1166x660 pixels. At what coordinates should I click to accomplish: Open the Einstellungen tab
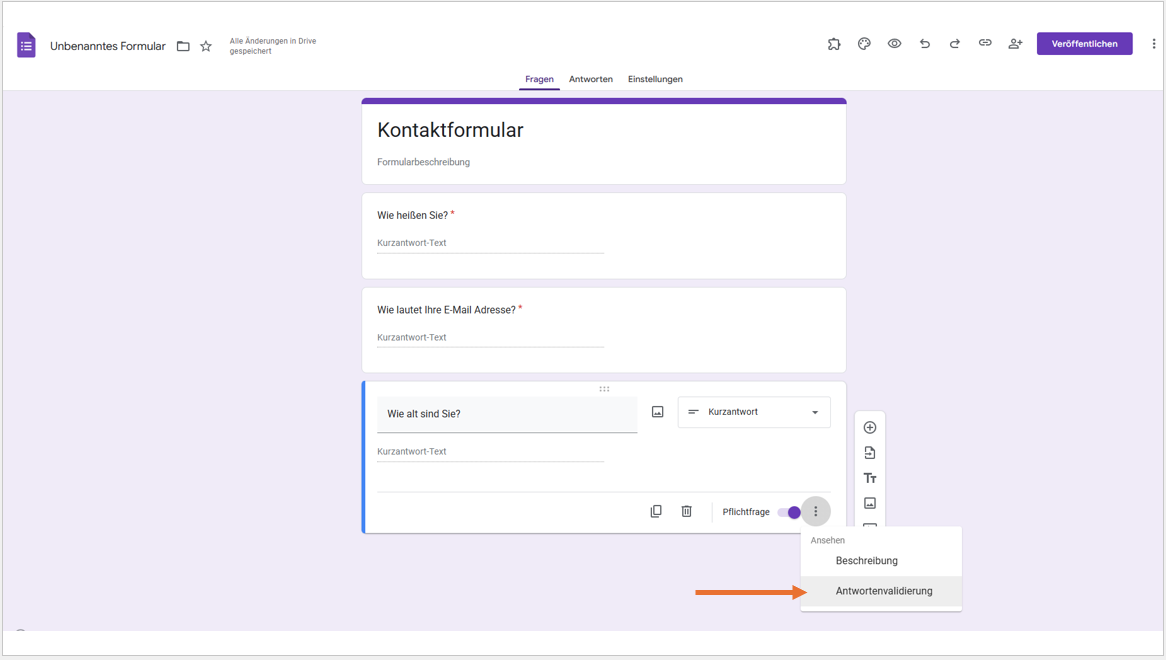(x=655, y=79)
